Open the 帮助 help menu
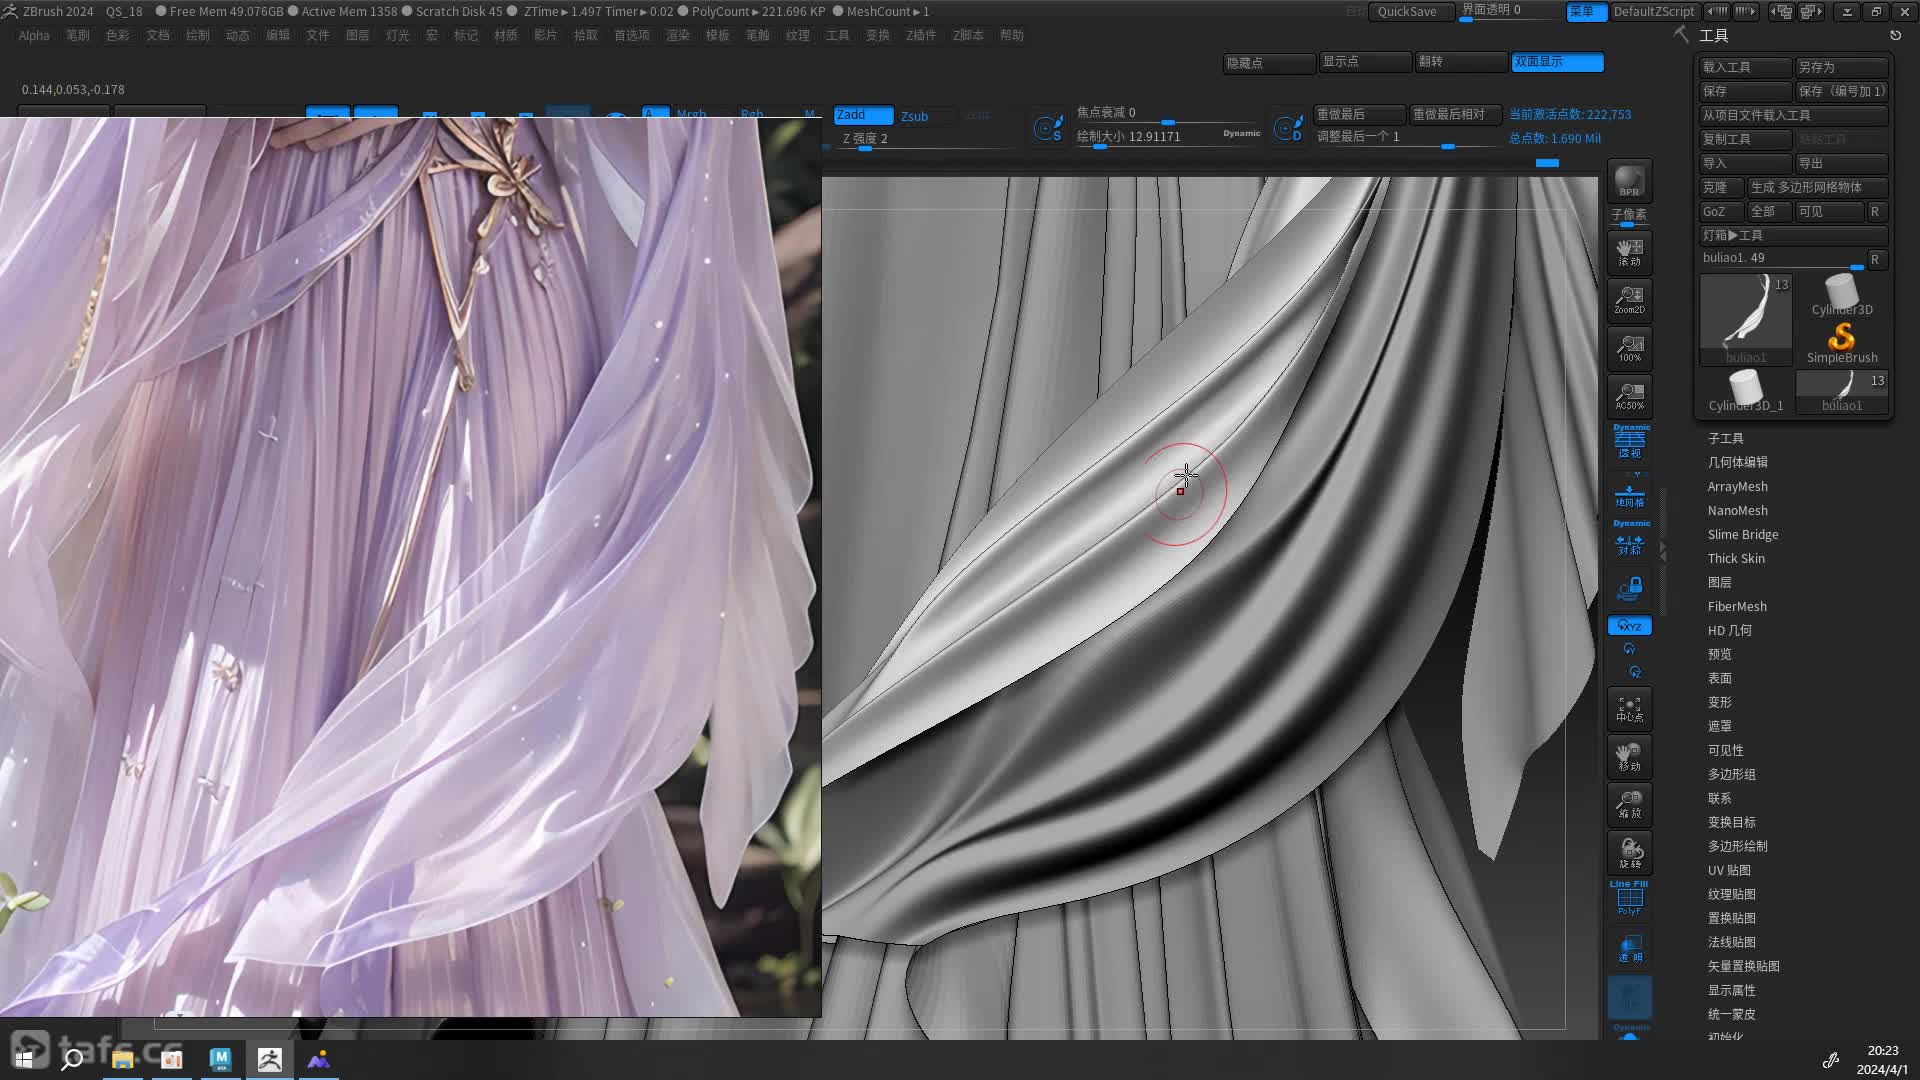 click(1012, 35)
